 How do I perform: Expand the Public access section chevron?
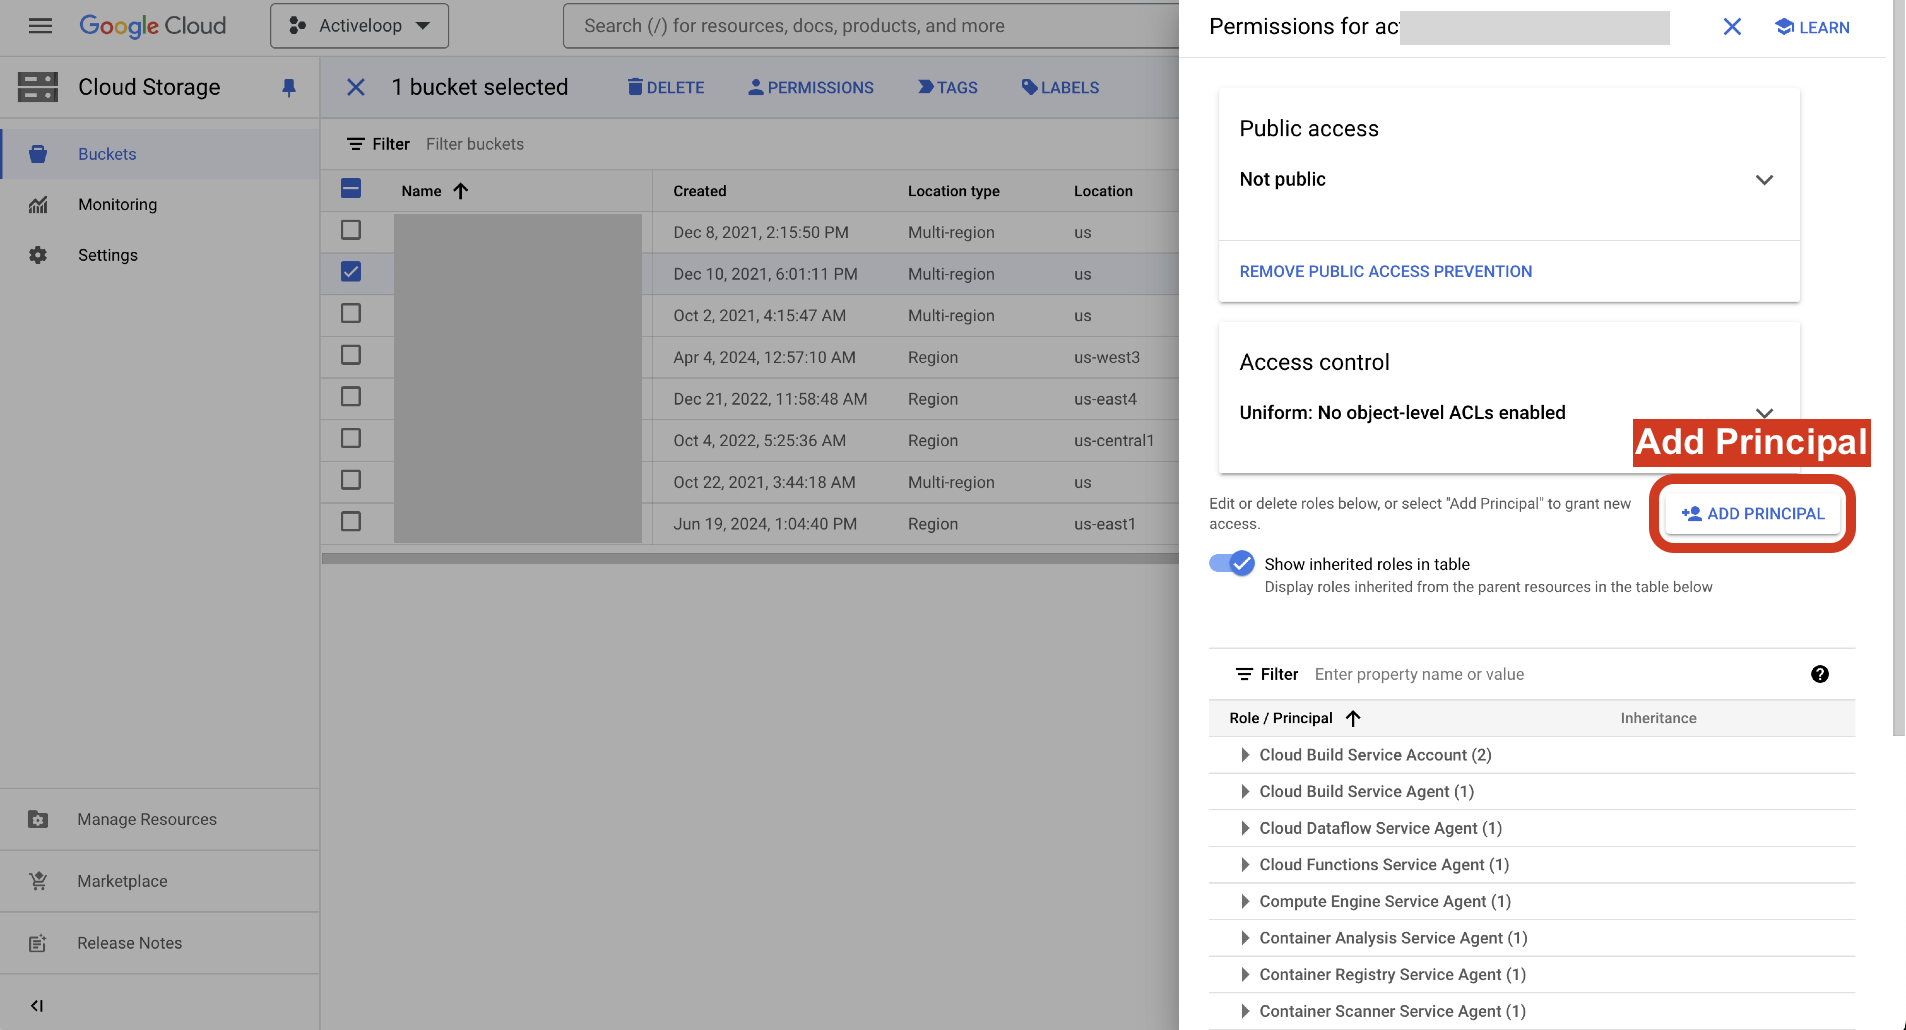click(1763, 180)
